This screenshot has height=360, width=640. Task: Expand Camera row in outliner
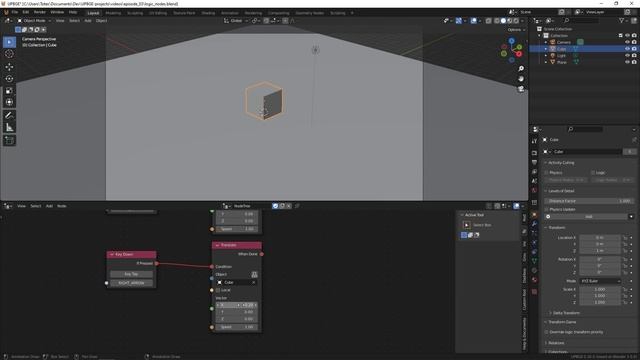[x=546, y=42]
